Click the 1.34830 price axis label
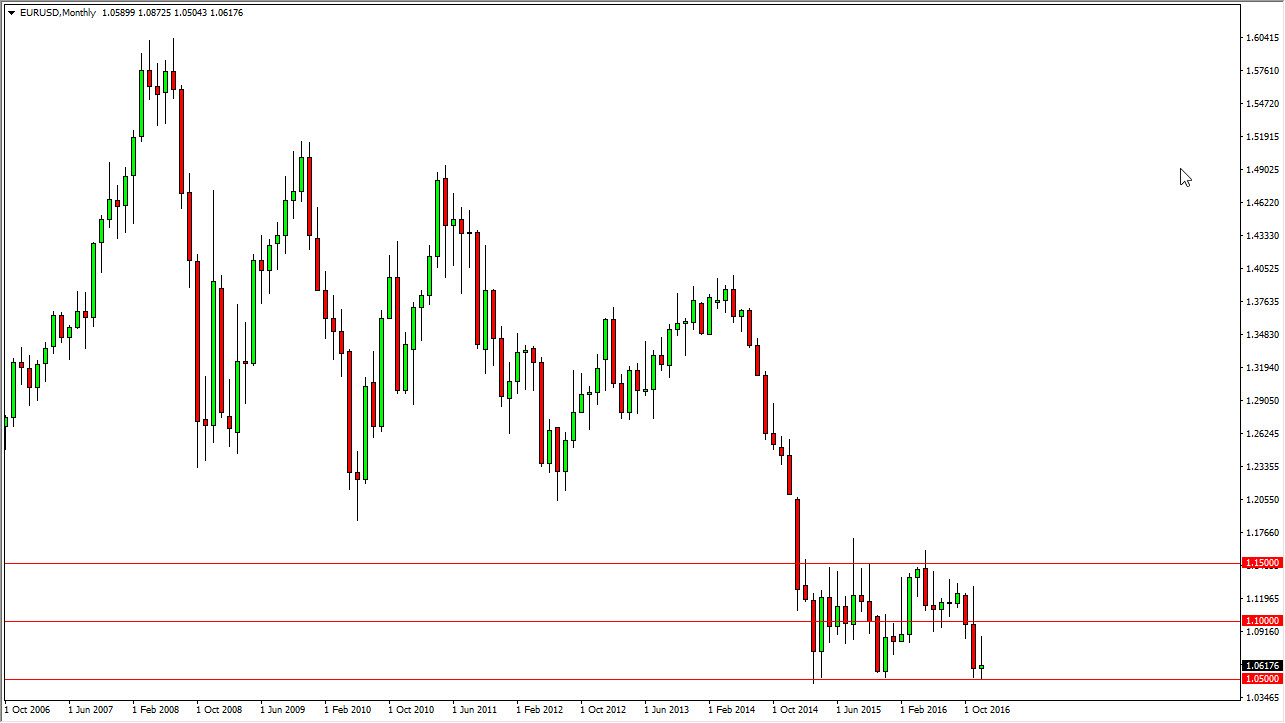 (1262, 335)
